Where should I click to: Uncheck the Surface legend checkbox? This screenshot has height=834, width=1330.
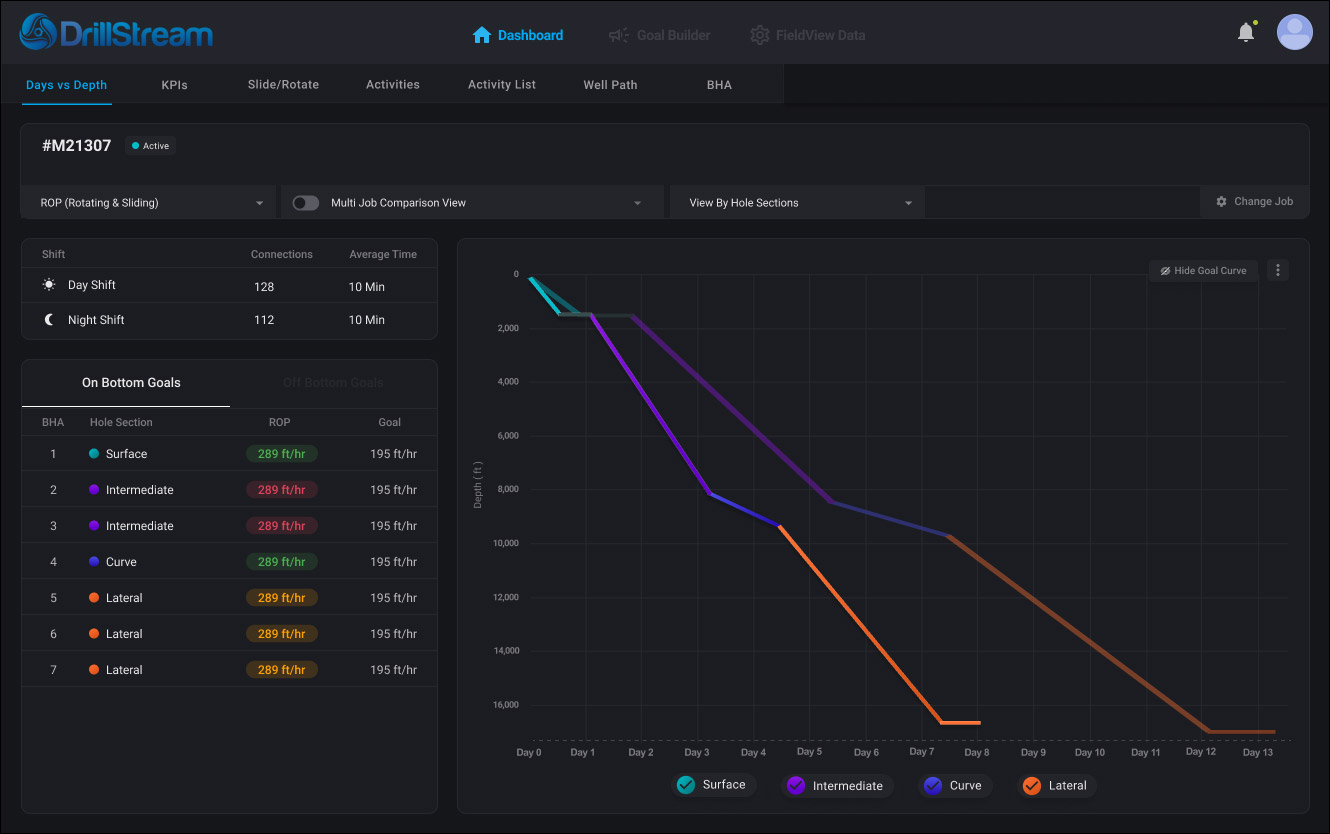[686, 785]
